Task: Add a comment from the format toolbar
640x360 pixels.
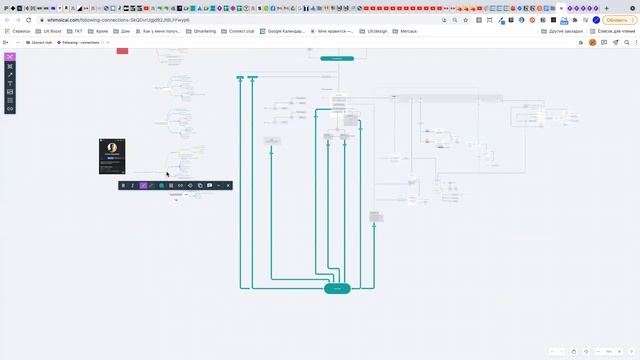Action: [x=209, y=186]
